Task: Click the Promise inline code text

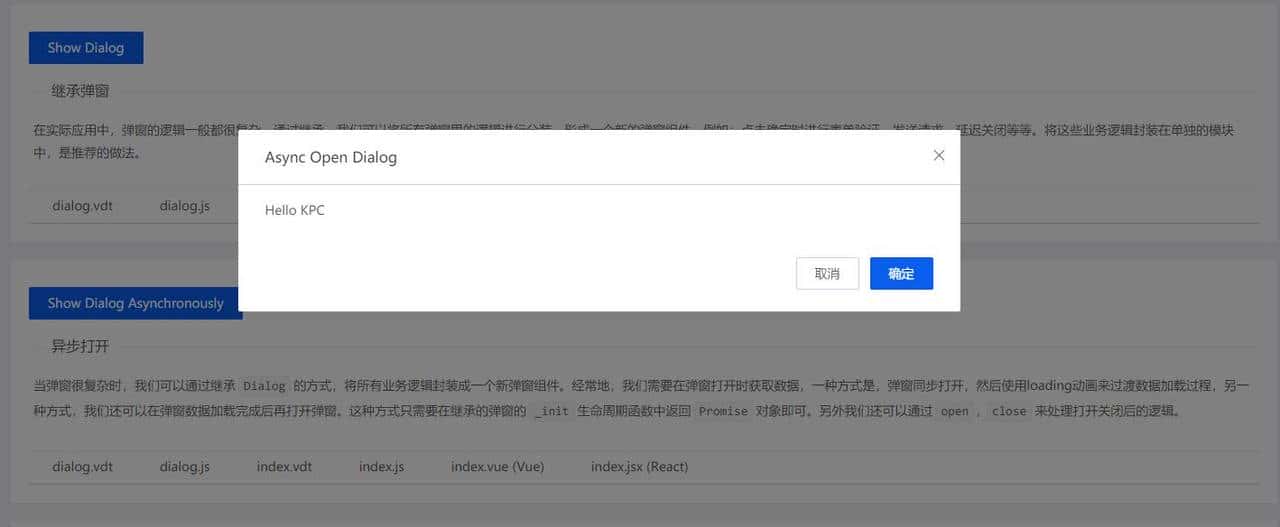Action: 723,411
